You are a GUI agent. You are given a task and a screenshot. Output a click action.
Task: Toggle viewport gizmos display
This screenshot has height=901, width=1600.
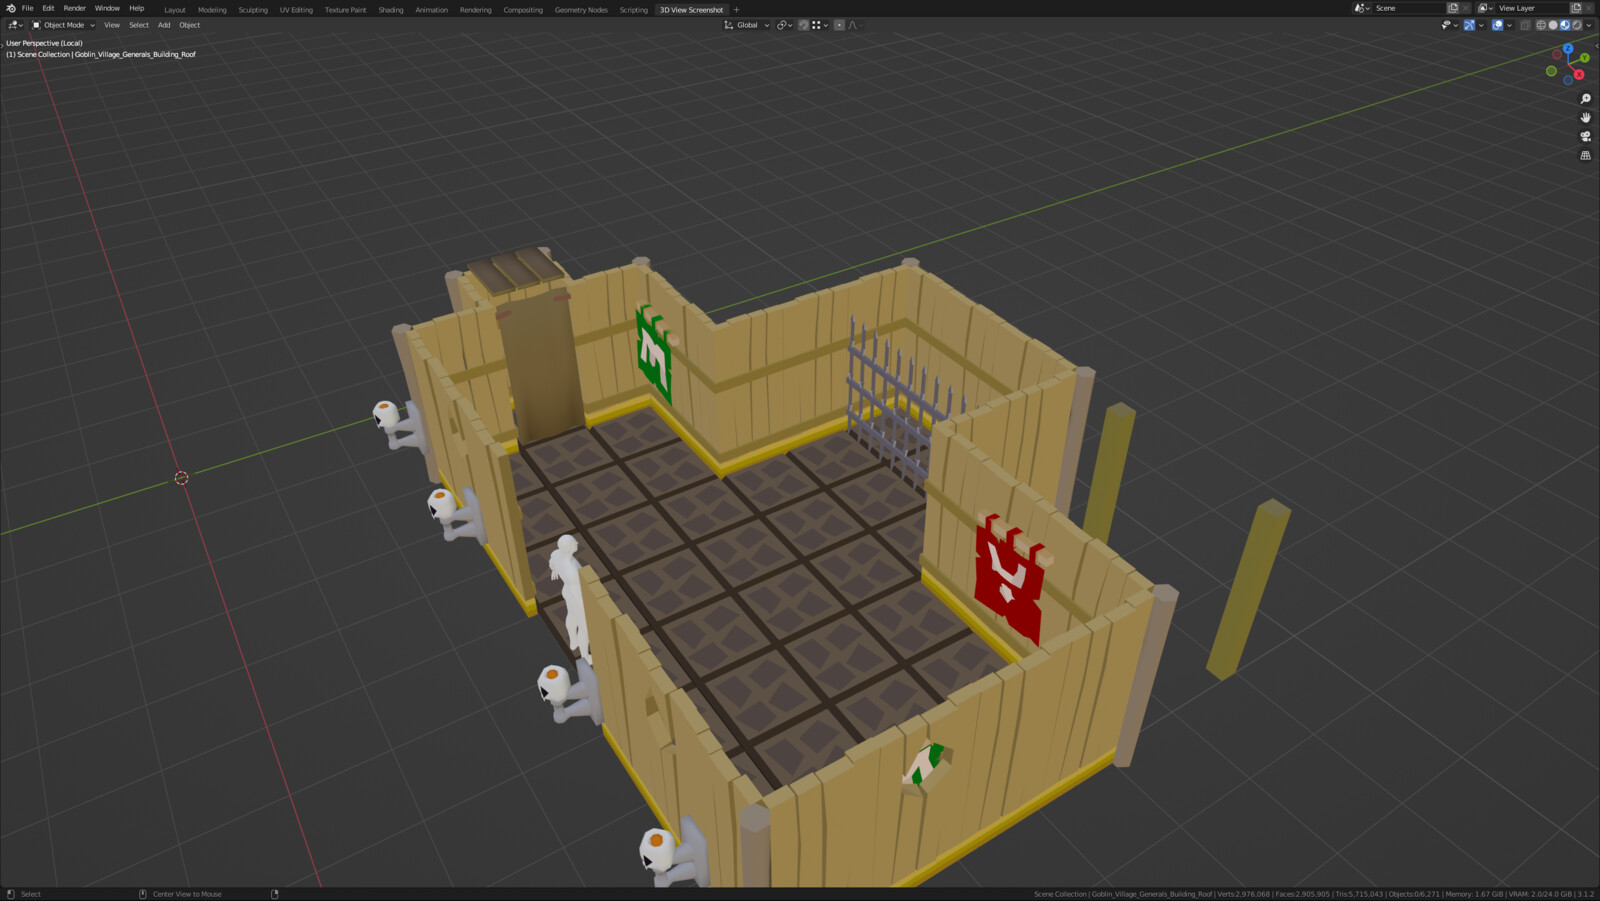[1469, 25]
